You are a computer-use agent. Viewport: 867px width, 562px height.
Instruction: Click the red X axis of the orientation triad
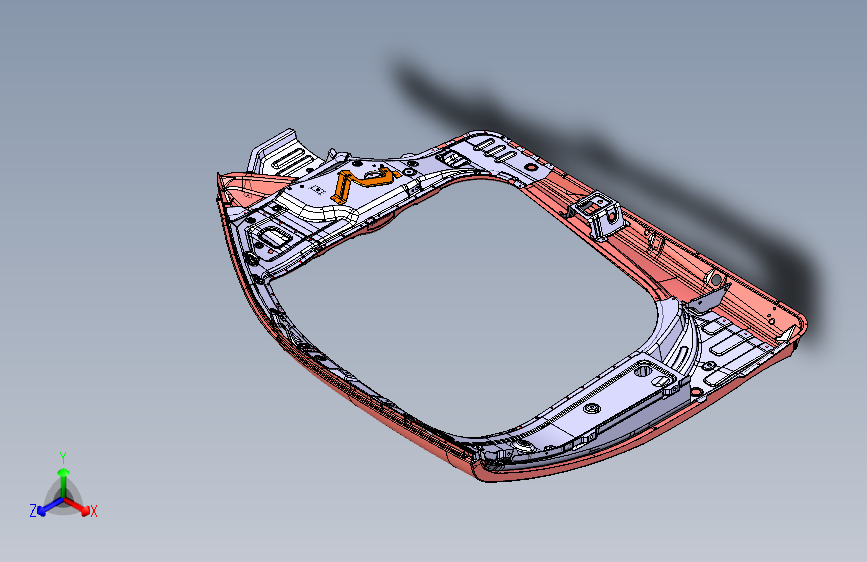pos(77,506)
